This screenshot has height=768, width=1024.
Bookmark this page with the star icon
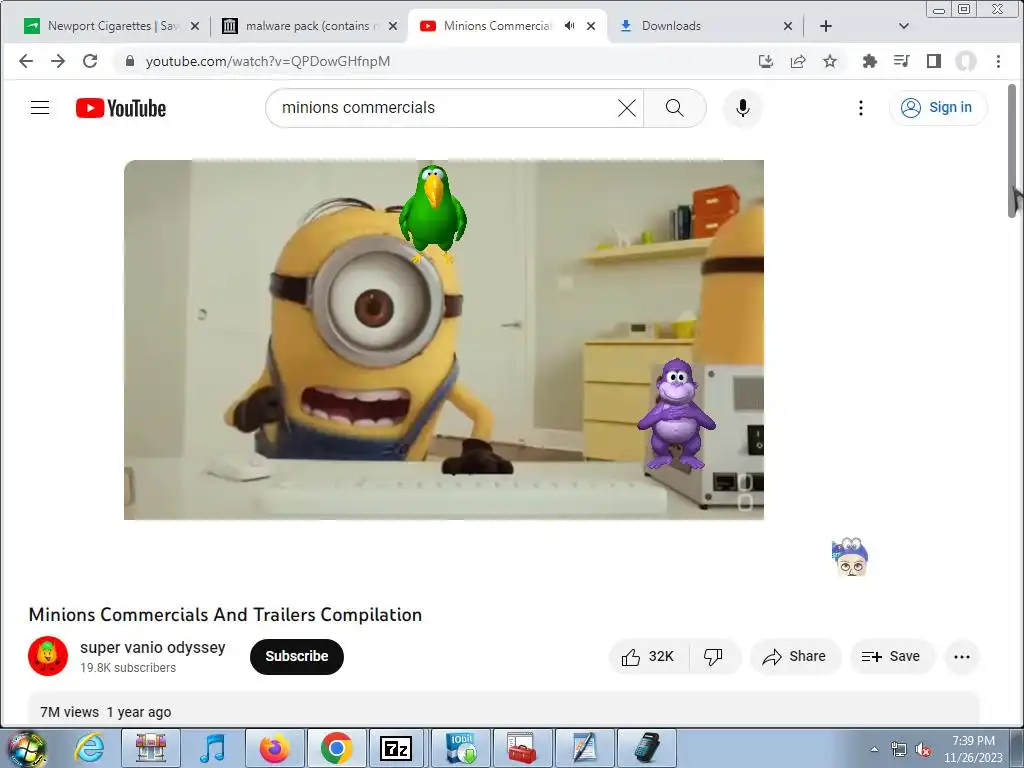pos(829,61)
